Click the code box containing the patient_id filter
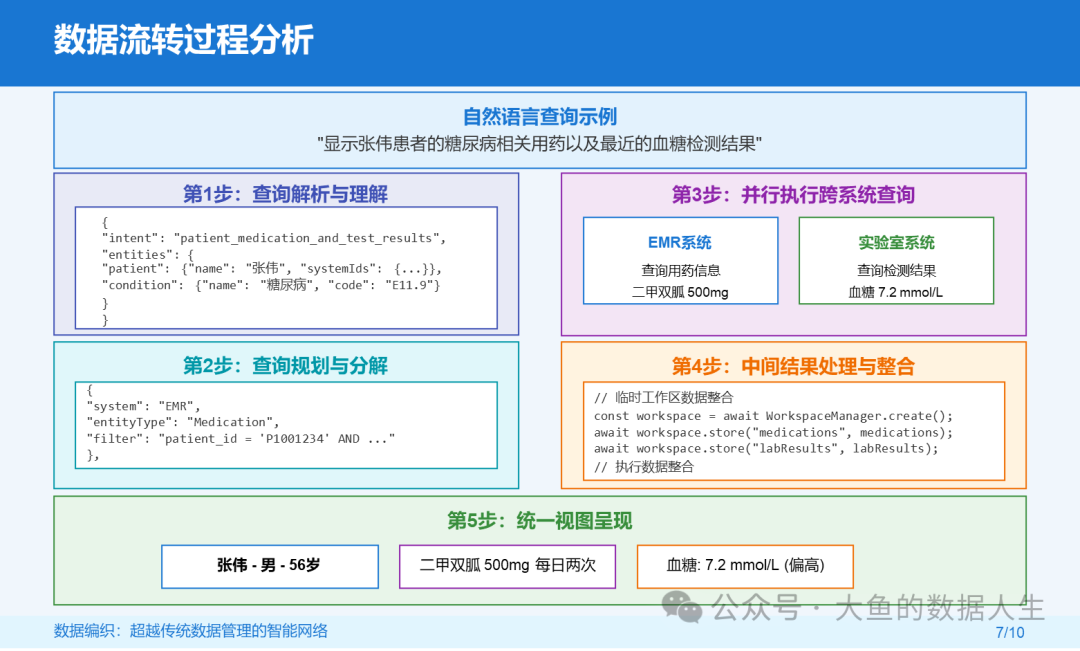1080x651 pixels. click(x=286, y=425)
